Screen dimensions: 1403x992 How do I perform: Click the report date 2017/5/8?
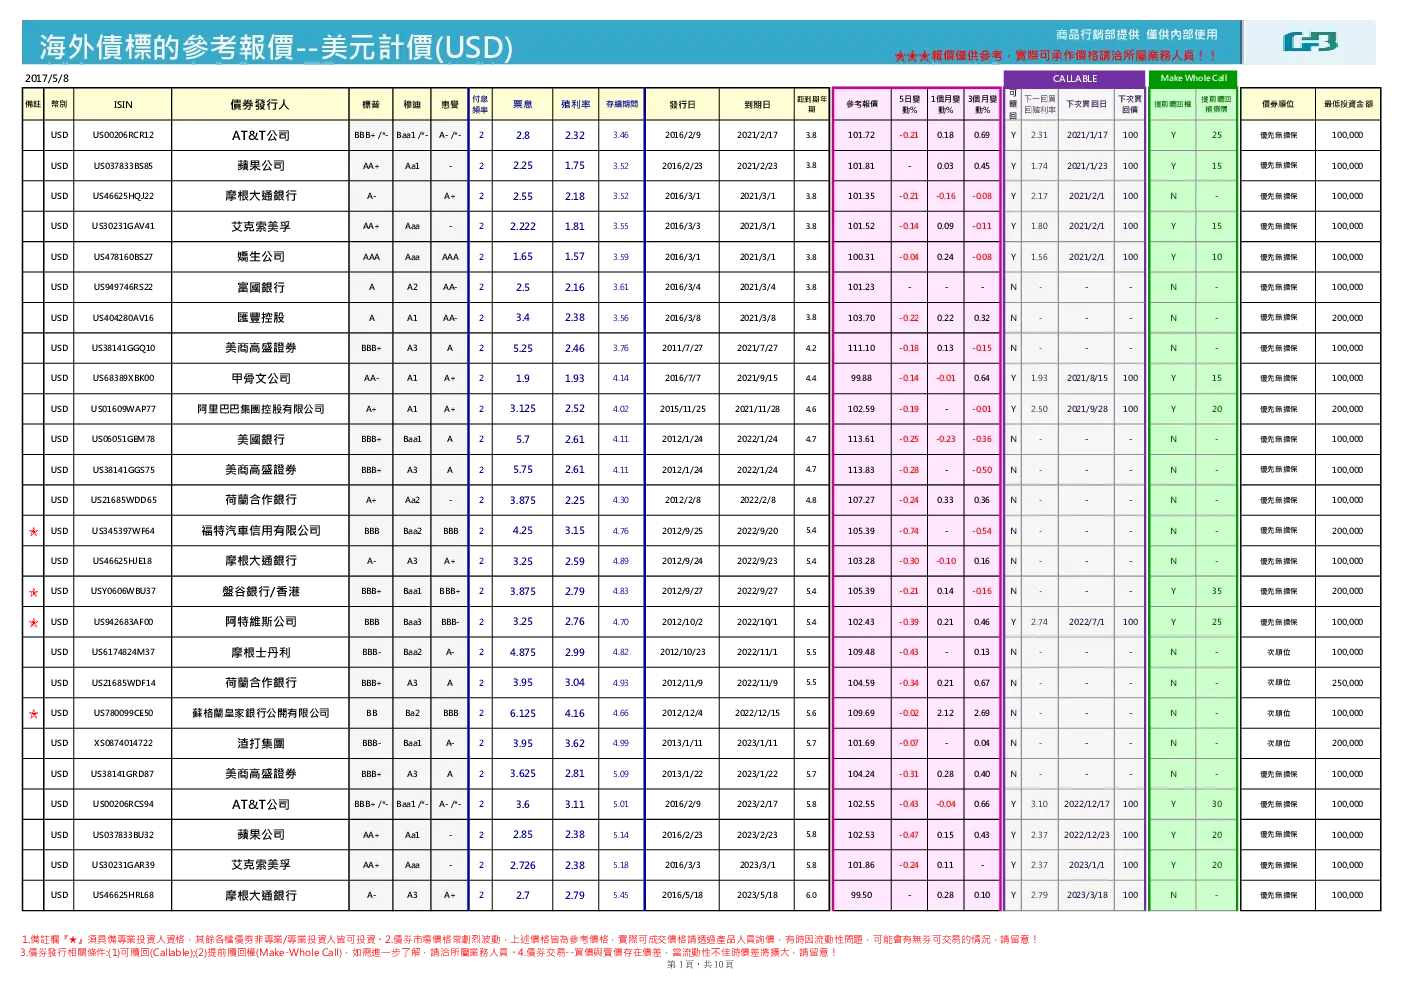click(x=47, y=78)
